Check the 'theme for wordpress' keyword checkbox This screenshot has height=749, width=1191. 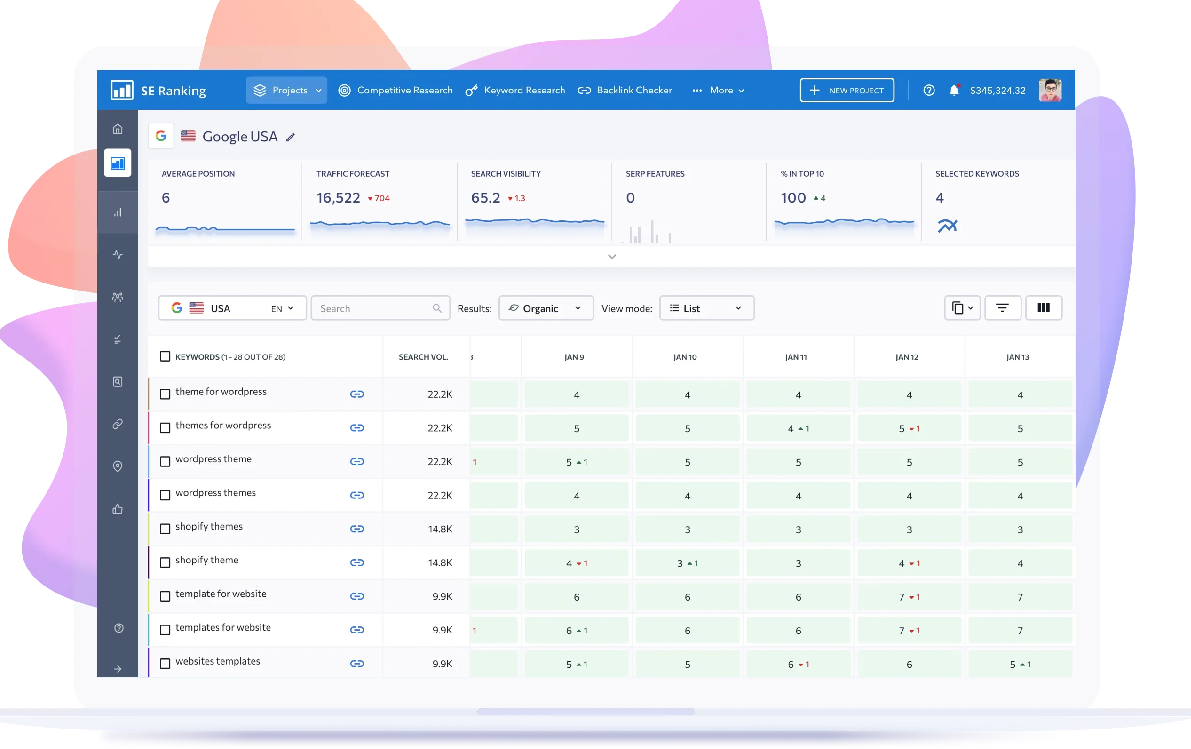pos(165,394)
